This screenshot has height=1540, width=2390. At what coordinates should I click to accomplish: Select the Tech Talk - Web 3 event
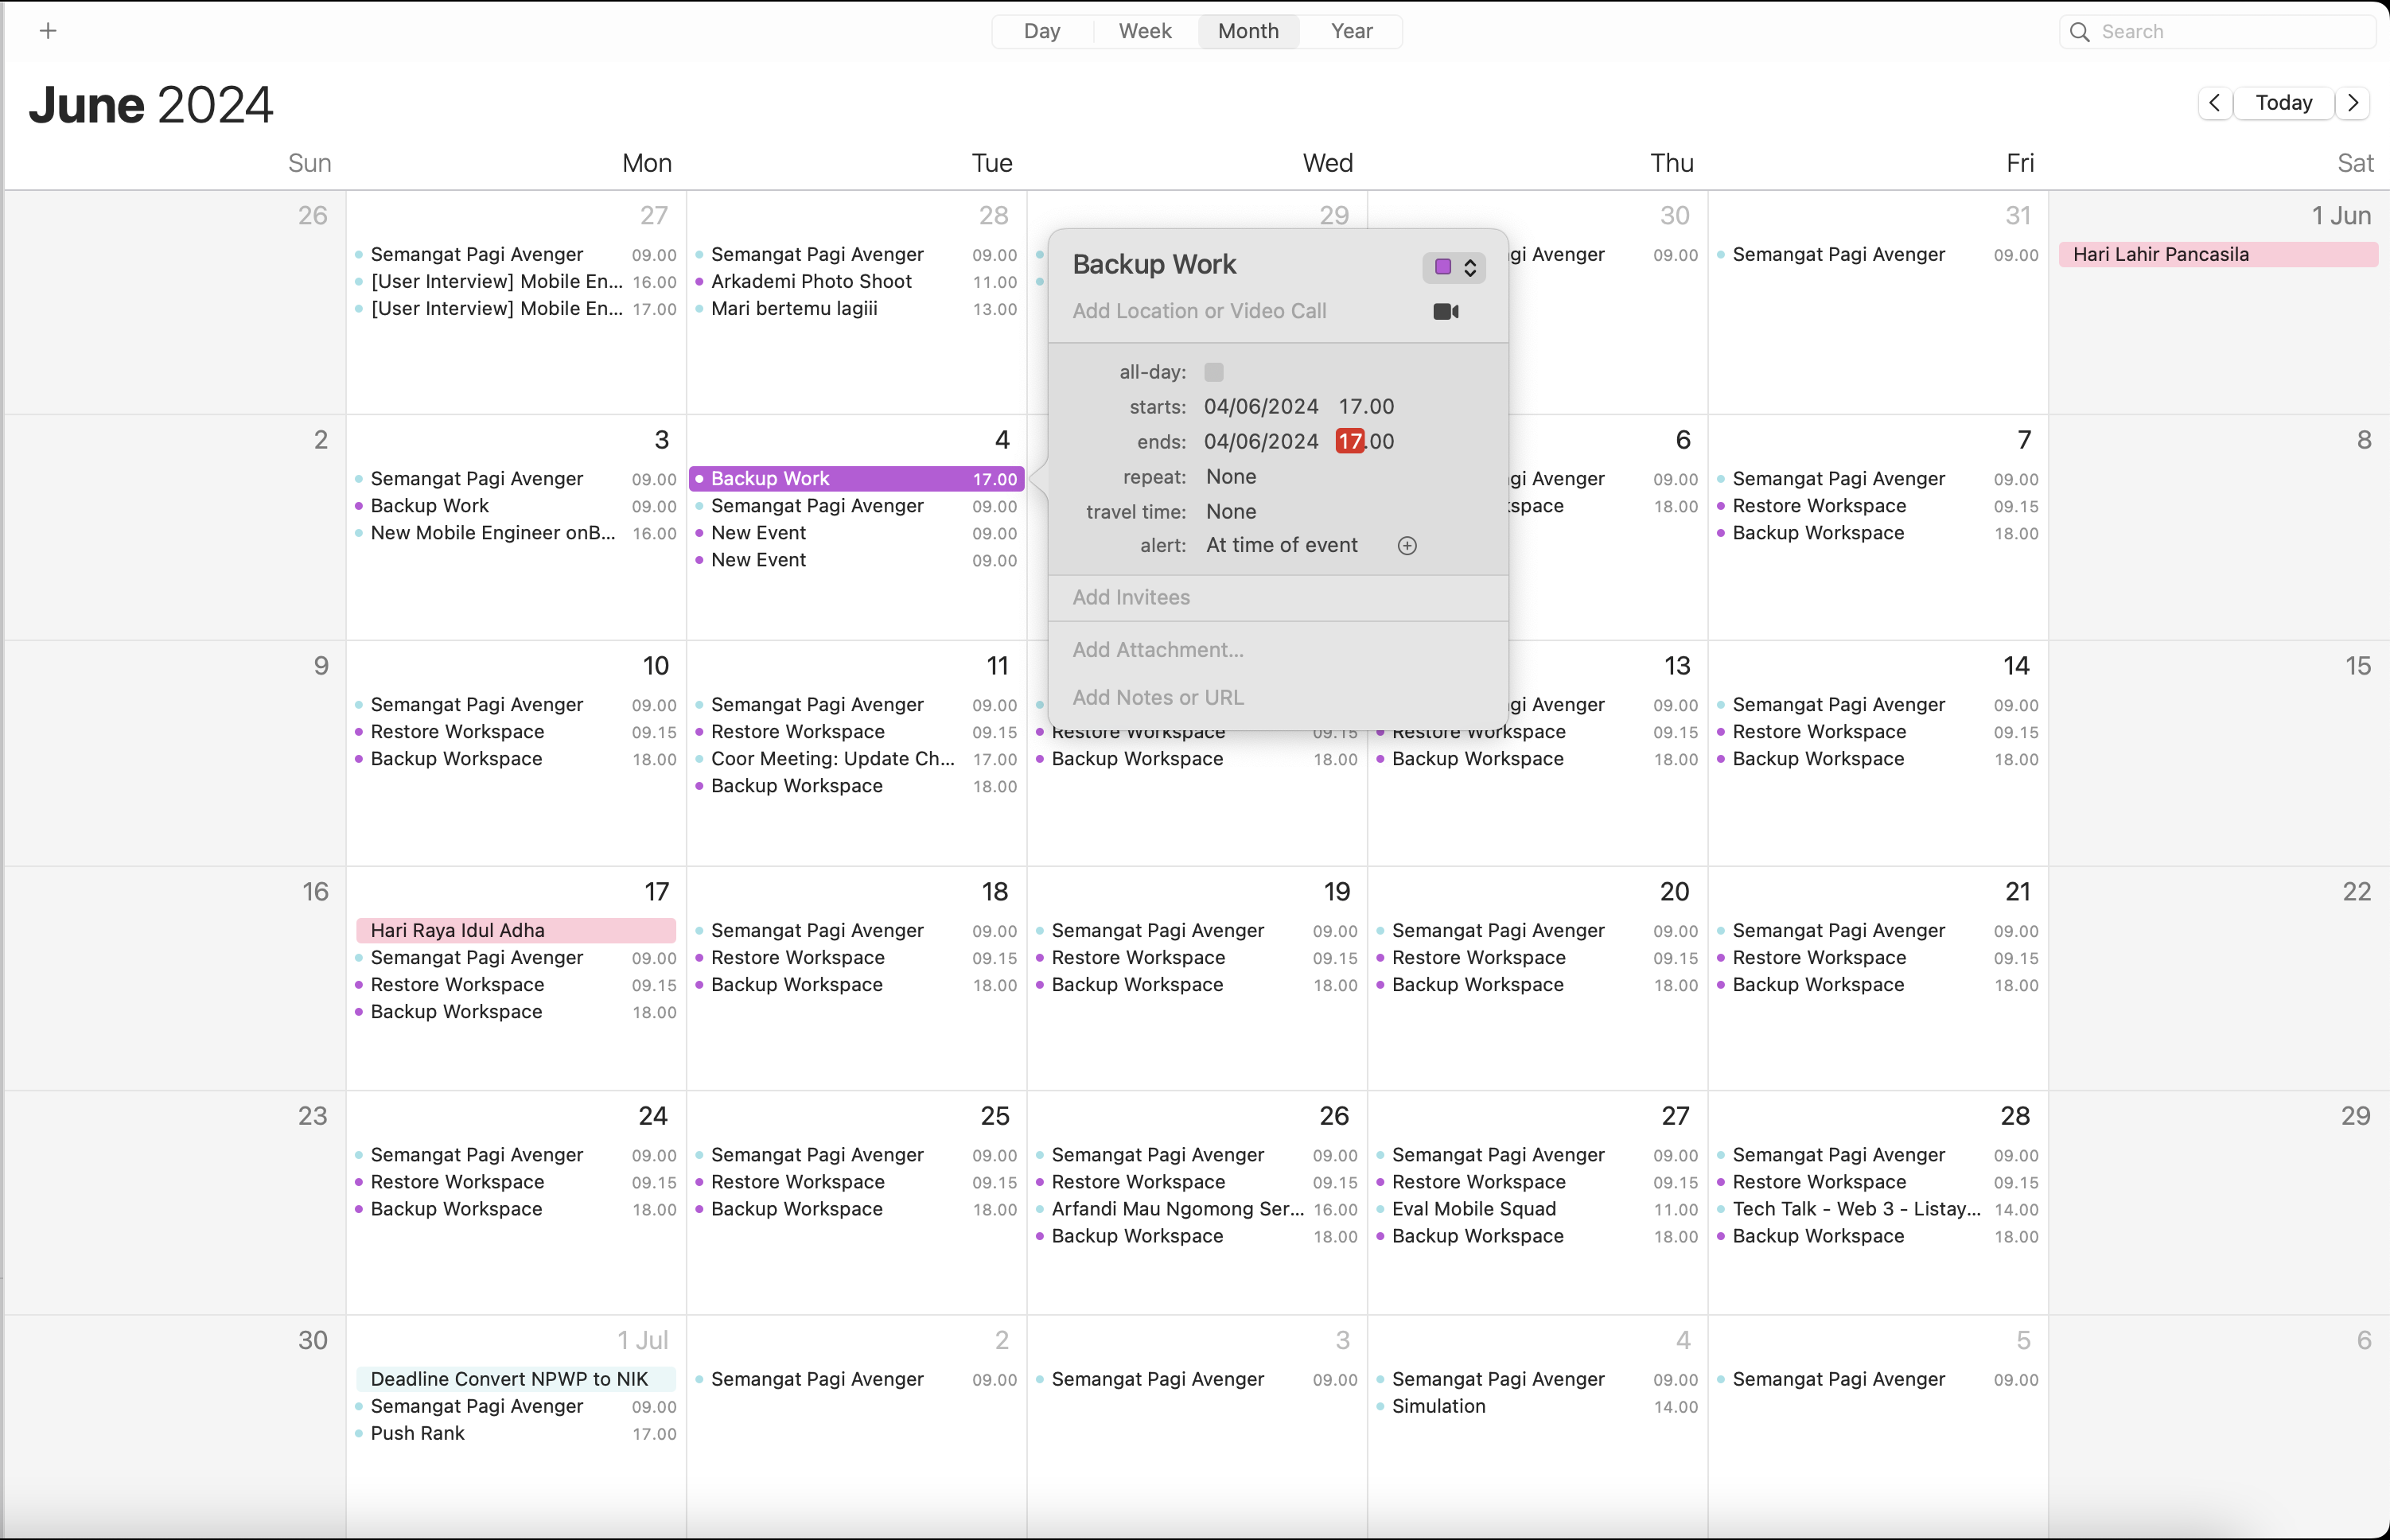click(1855, 1209)
